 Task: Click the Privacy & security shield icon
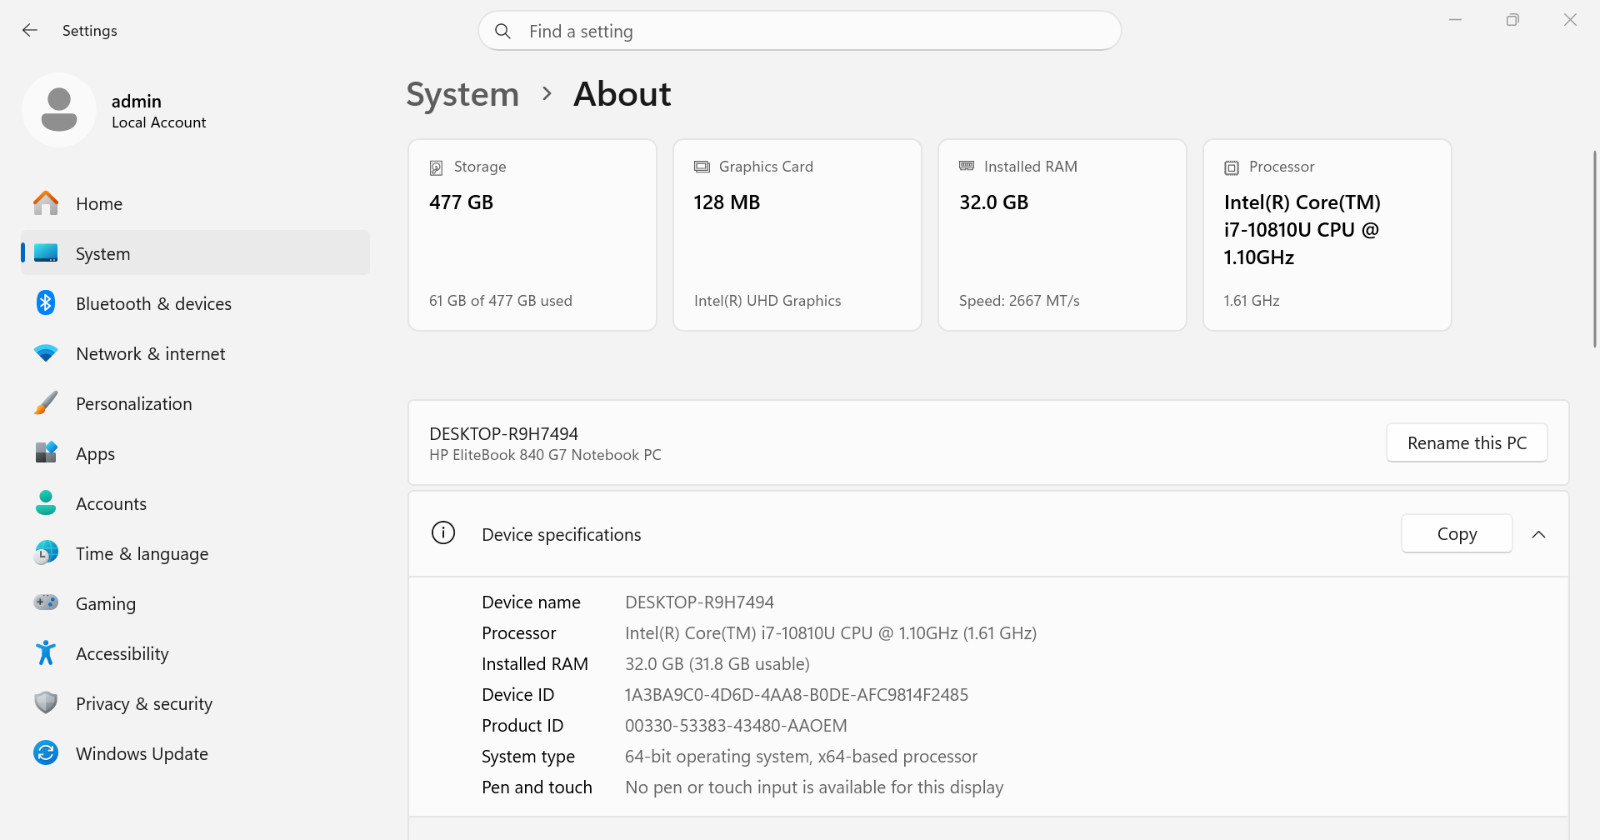point(46,703)
